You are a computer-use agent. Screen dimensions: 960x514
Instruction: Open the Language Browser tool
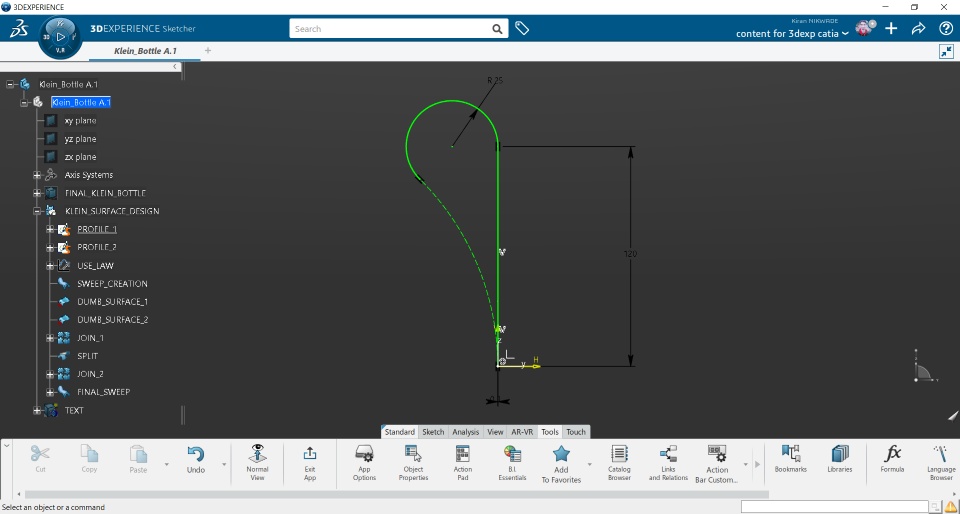click(x=941, y=461)
